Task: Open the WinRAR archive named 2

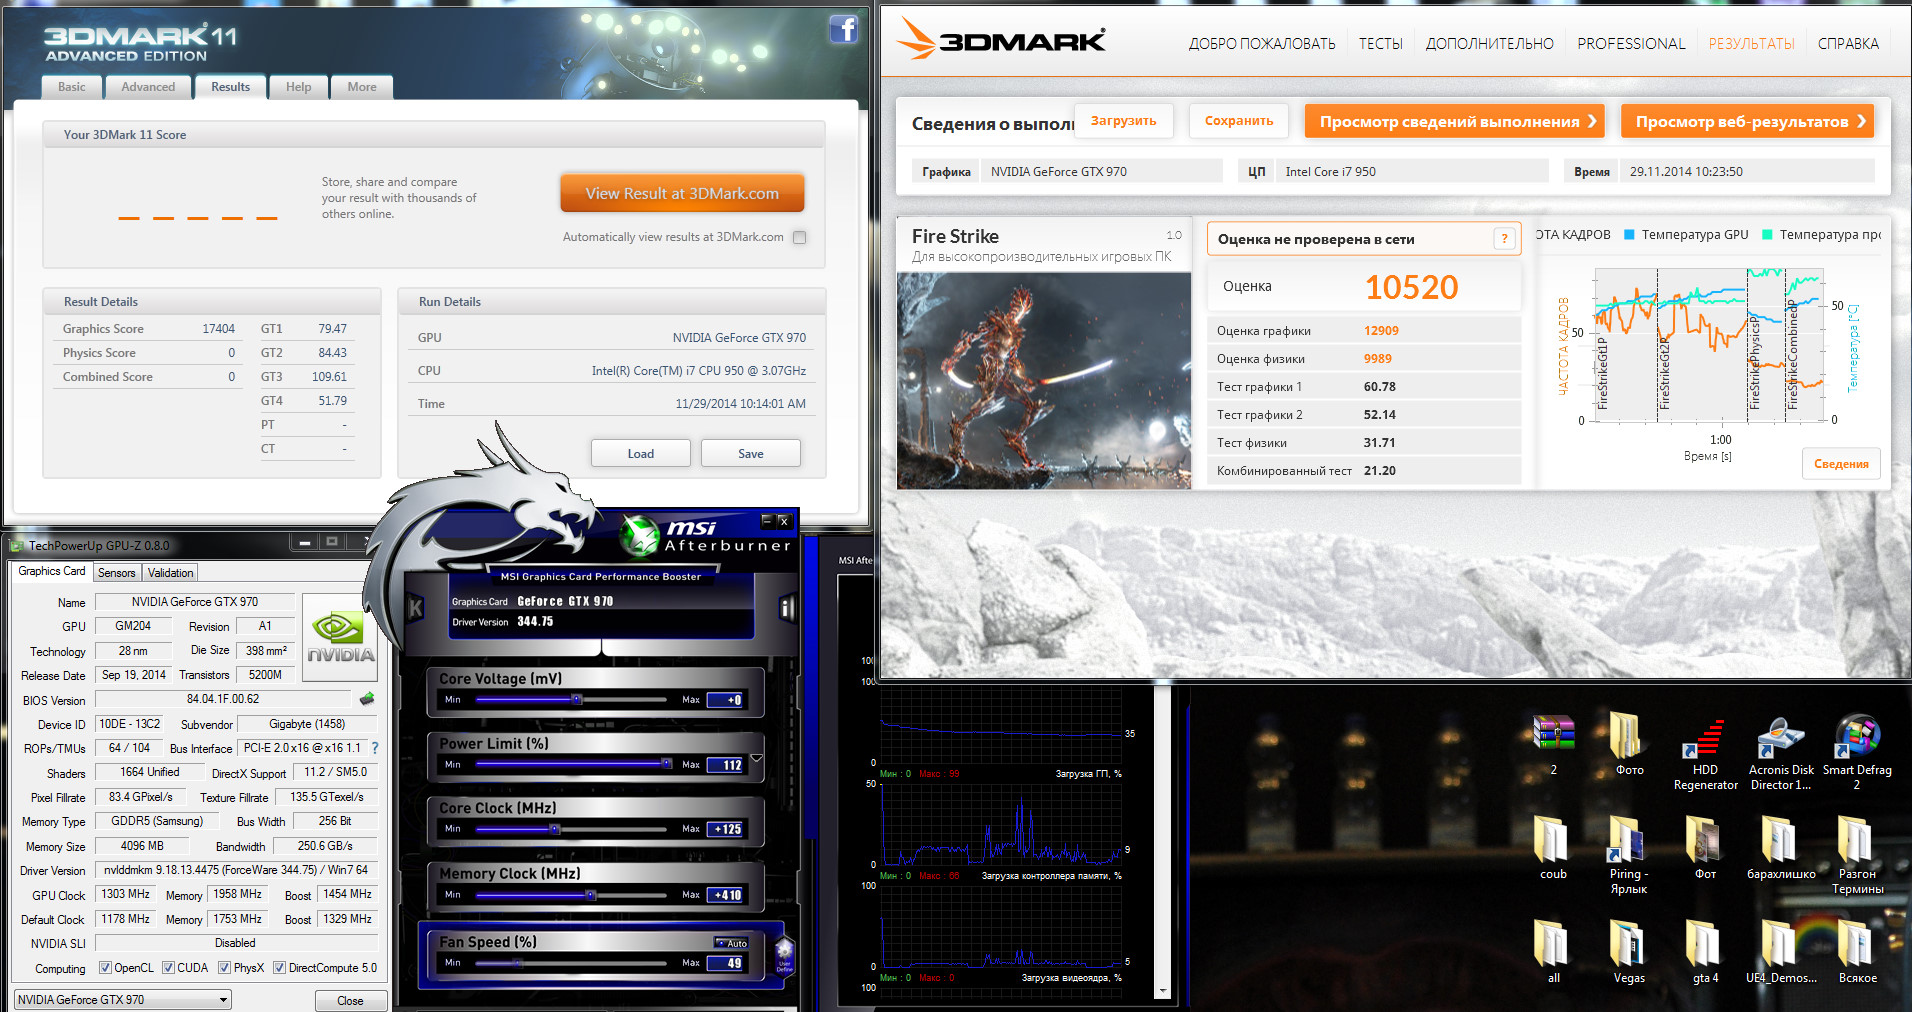Action: tap(1553, 746)
